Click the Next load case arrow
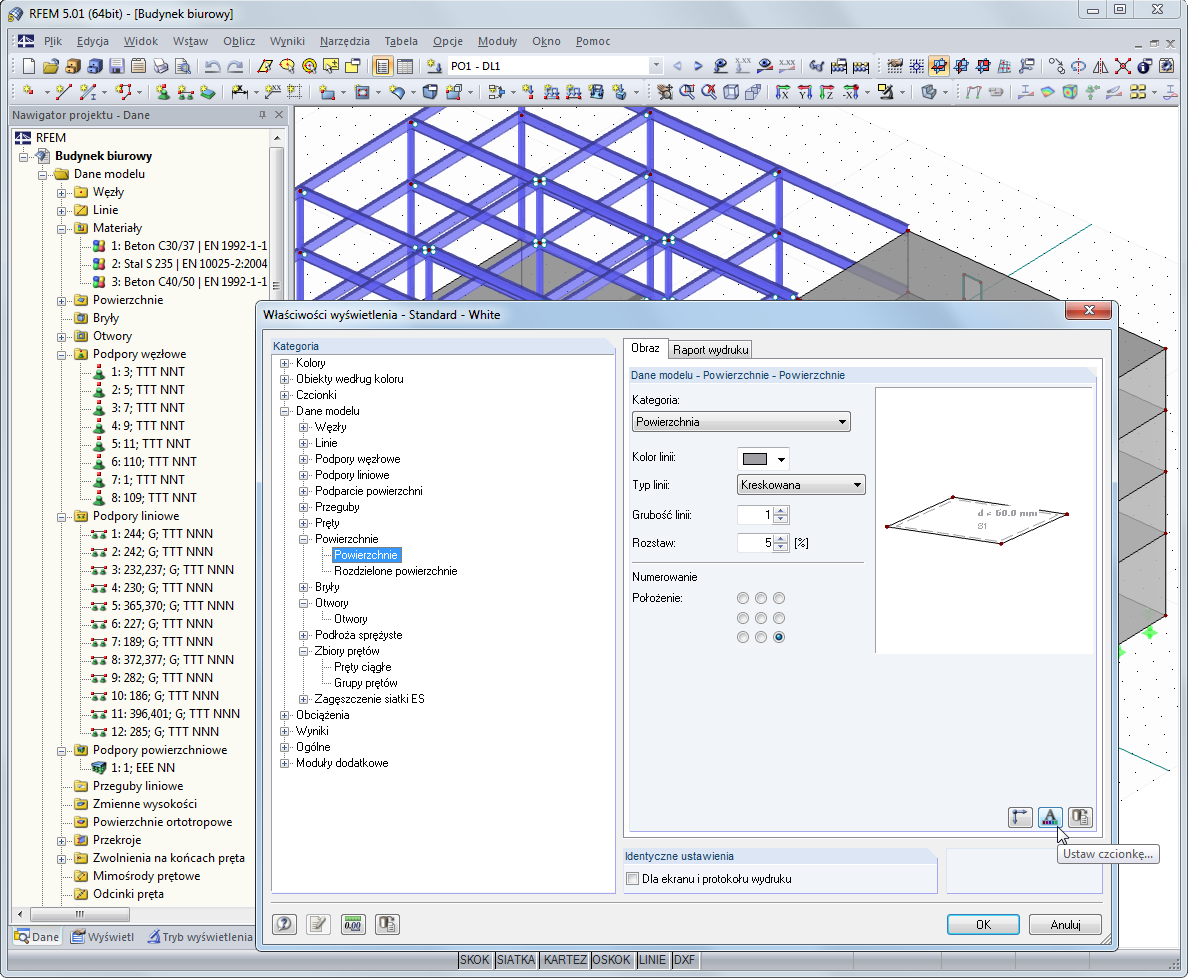The height and width of the screenshot is (978, 1188). click(x=698, y=67)
